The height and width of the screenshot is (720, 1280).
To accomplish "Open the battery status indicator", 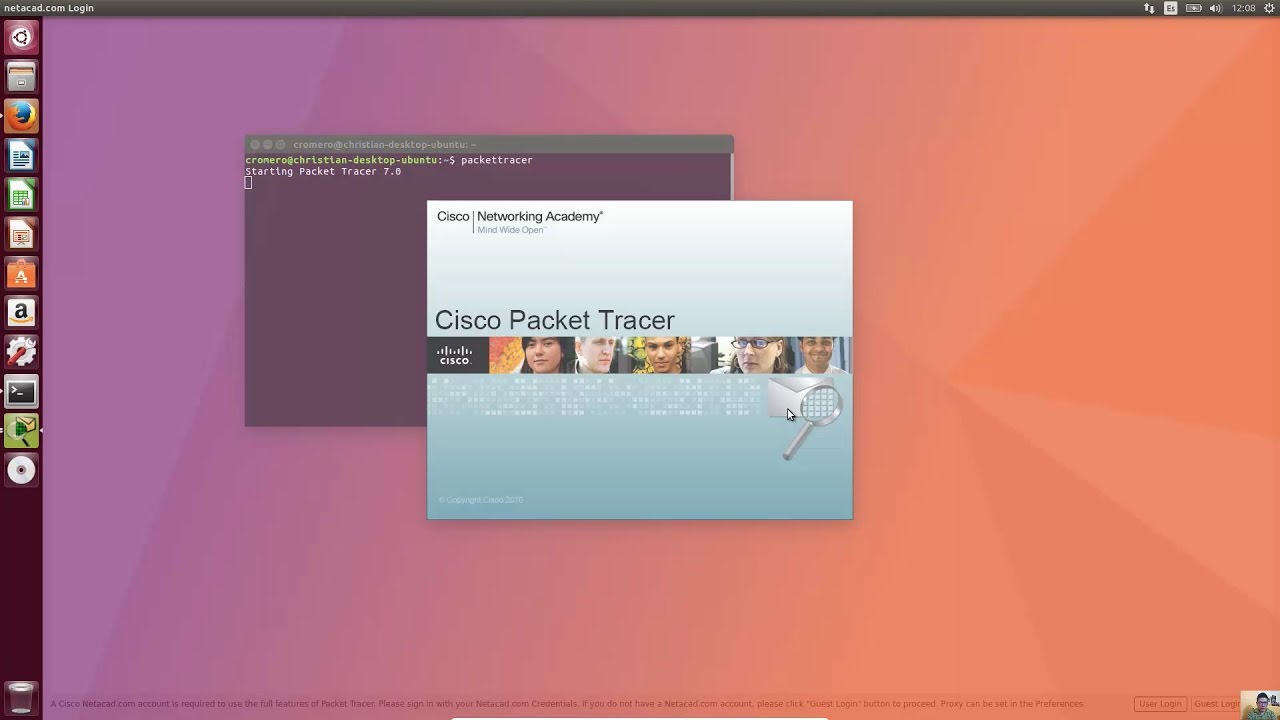I will (x=1193, y=8).
